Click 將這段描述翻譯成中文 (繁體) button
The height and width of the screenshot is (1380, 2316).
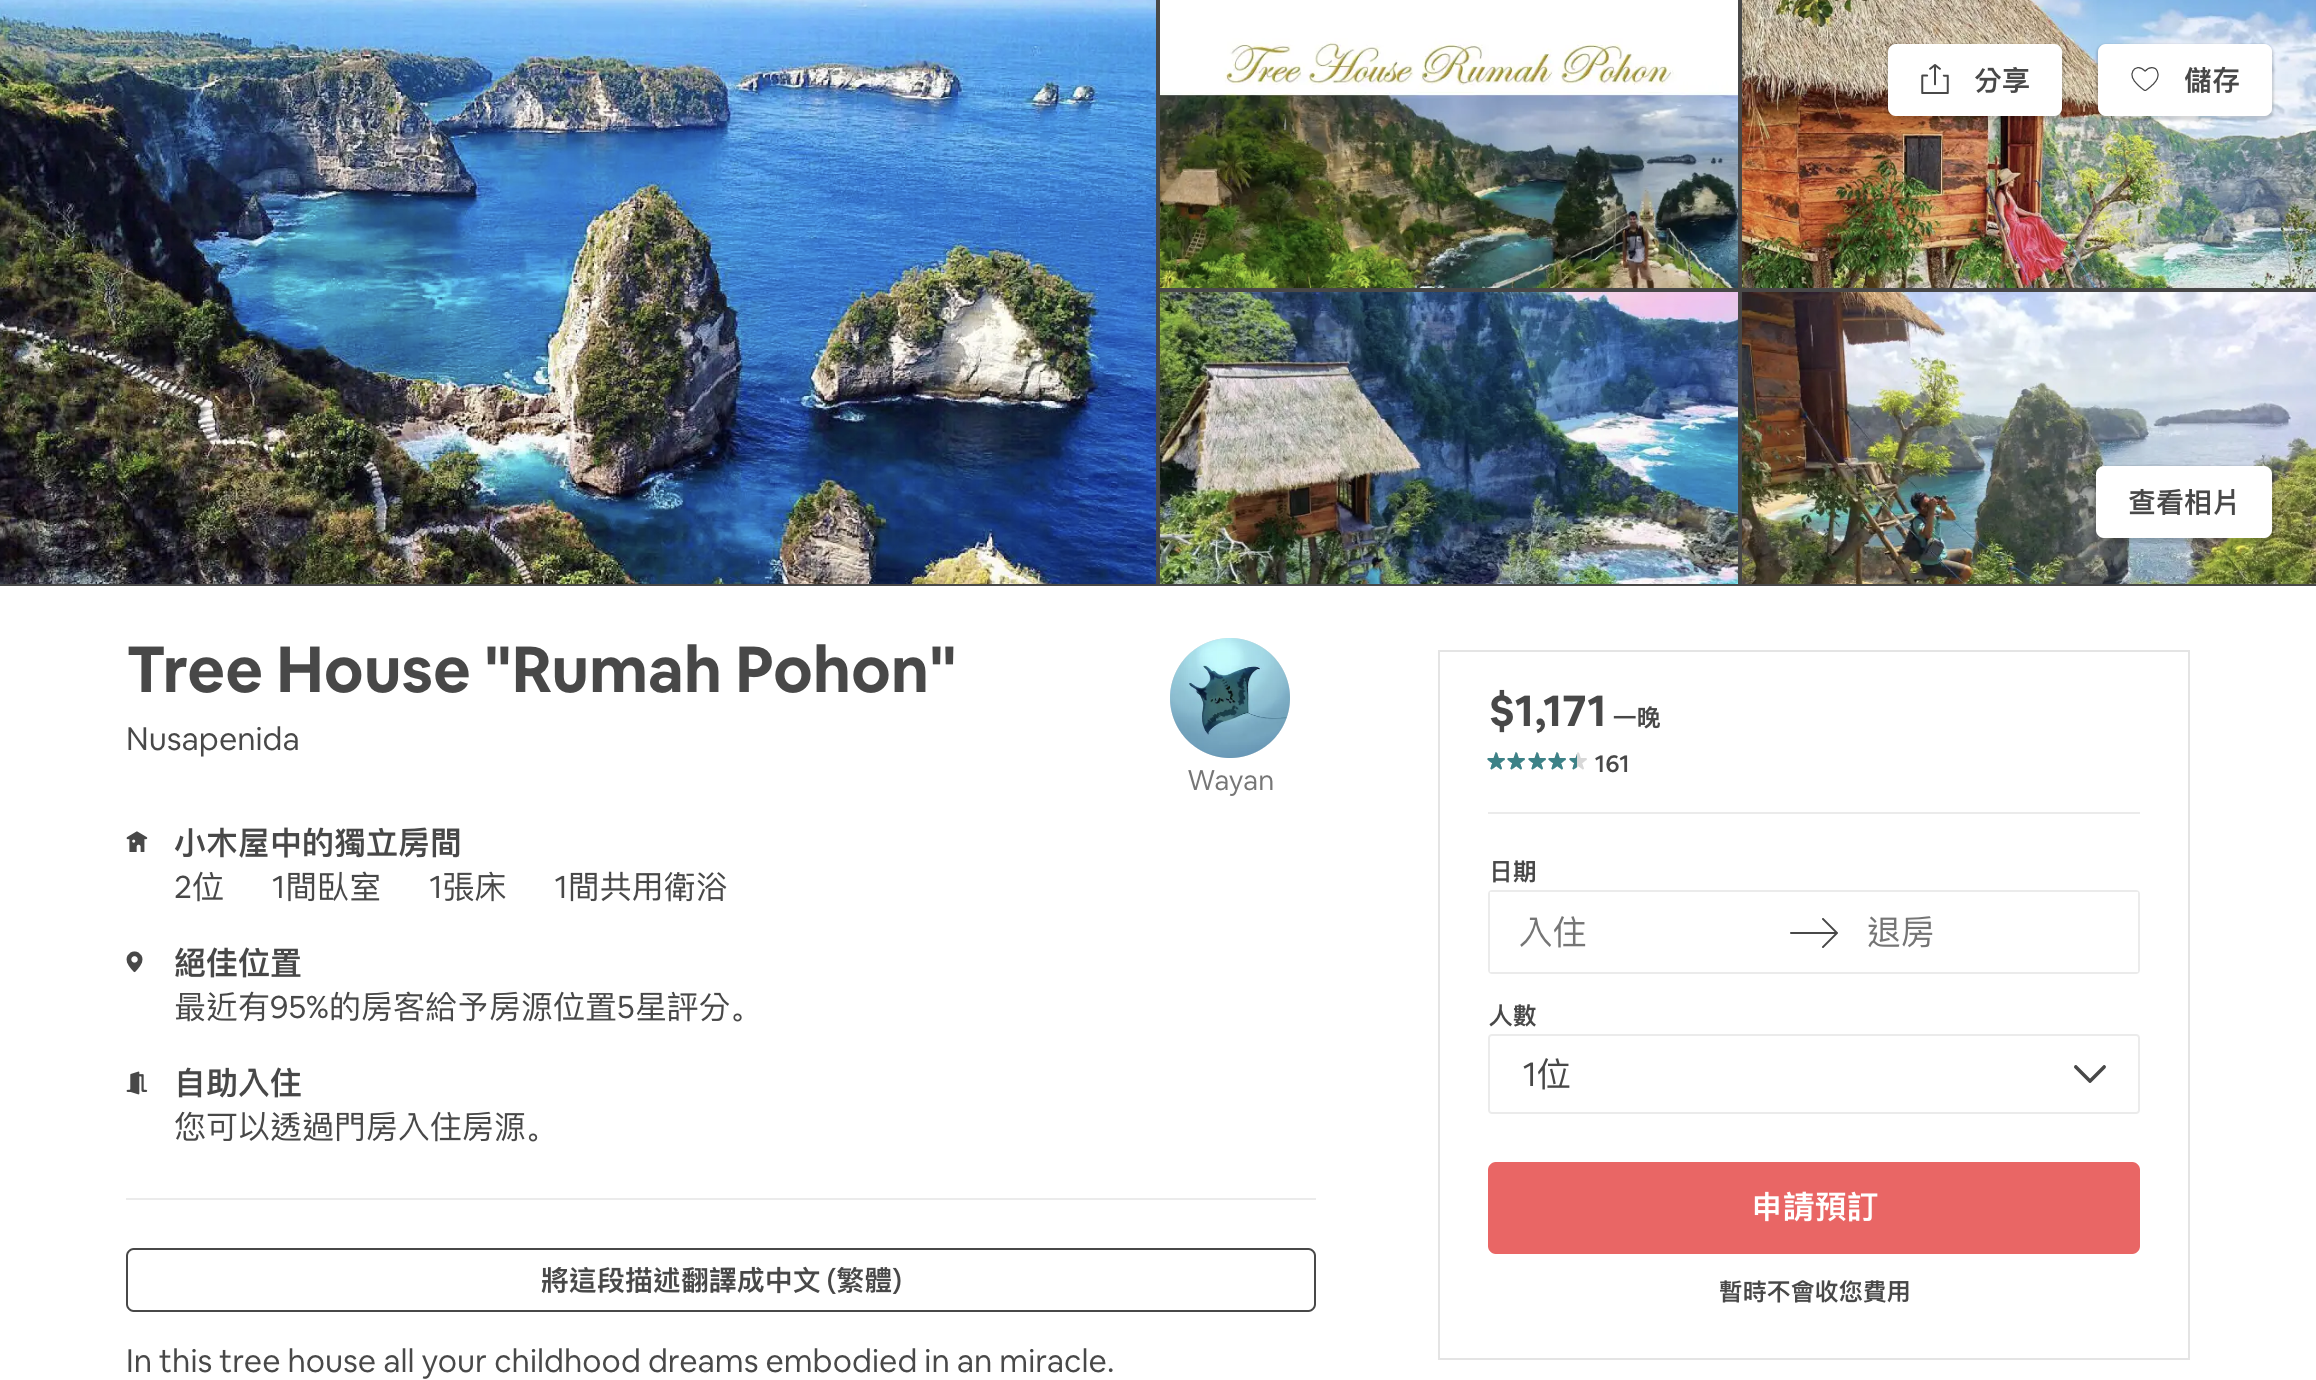pyautogui.click(x=720, y=1279)
